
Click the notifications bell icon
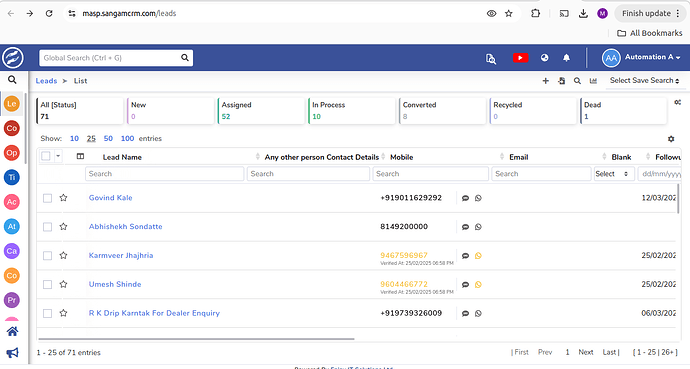(566, 58)
